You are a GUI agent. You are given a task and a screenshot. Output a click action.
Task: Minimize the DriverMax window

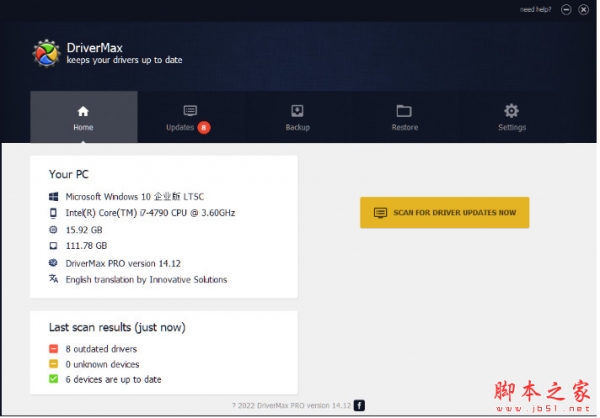566,10
